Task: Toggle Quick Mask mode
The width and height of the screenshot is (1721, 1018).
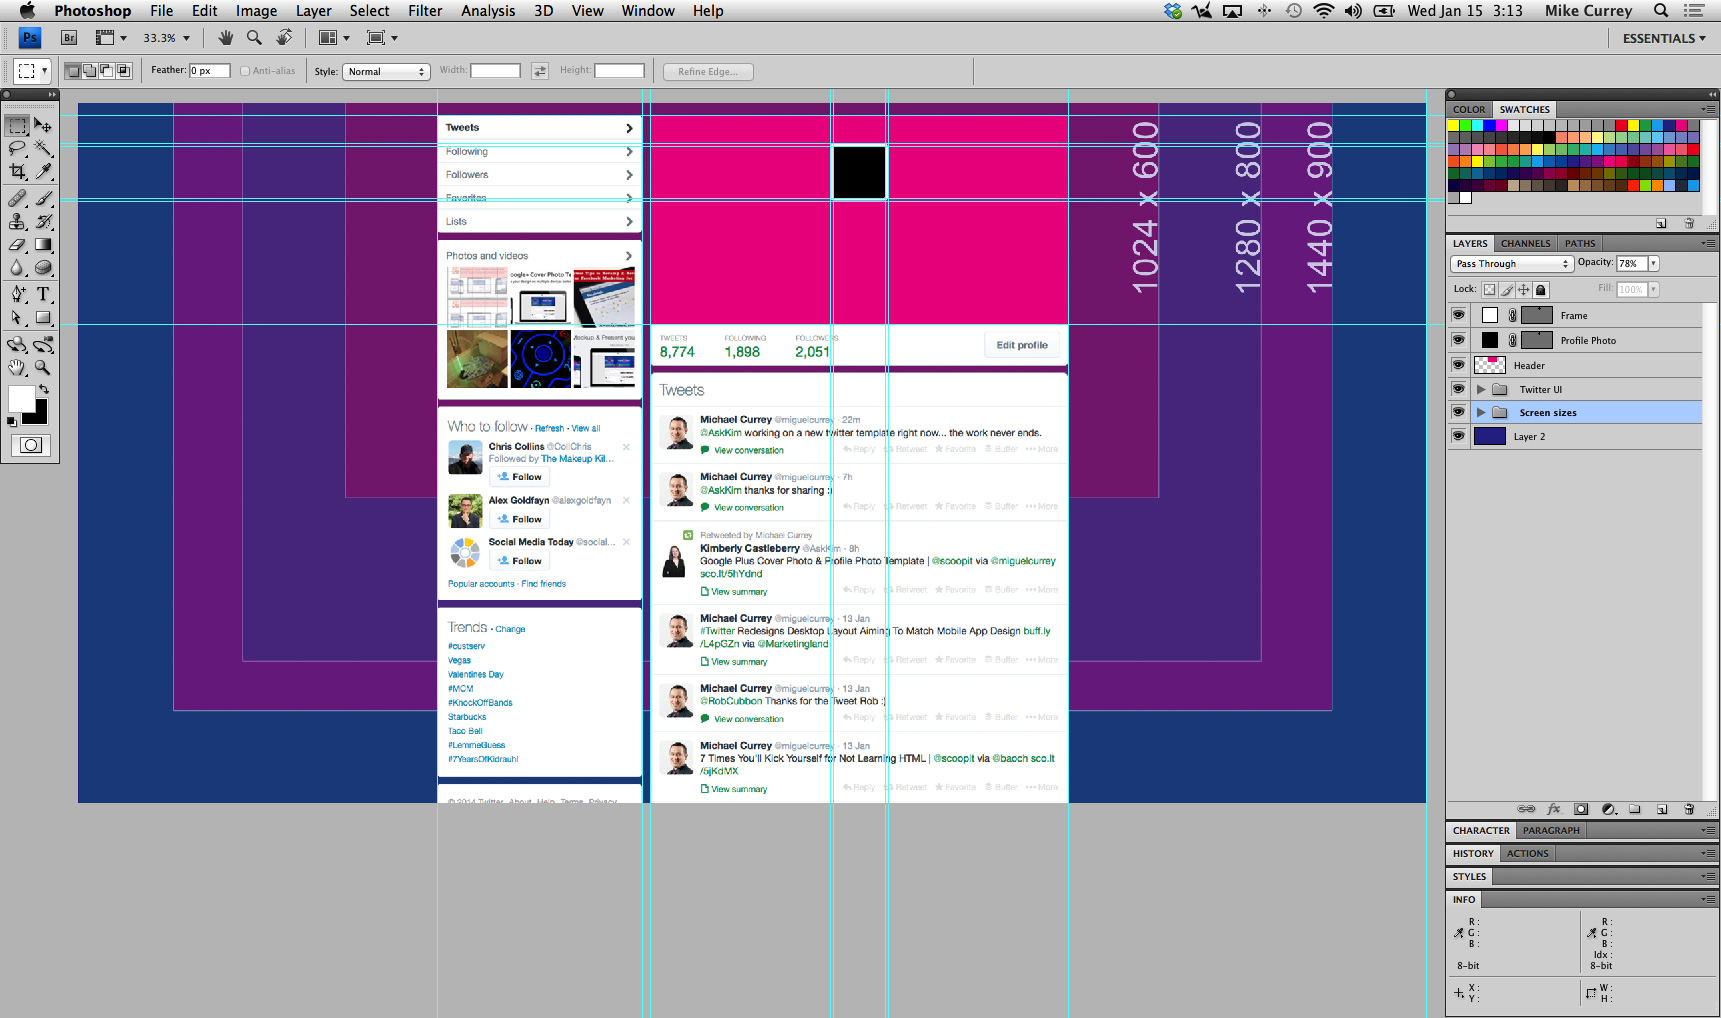Action: point(31,445)
